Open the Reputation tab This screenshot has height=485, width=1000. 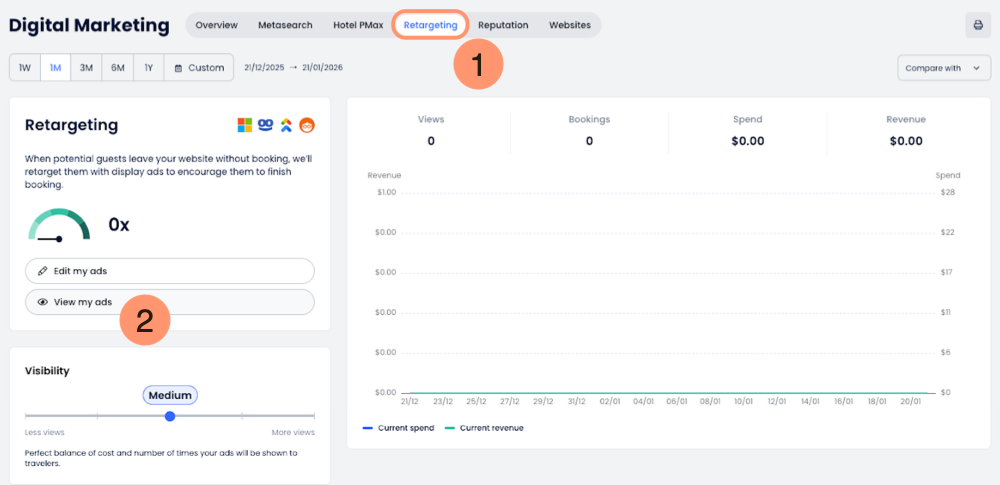click(503, 25)
